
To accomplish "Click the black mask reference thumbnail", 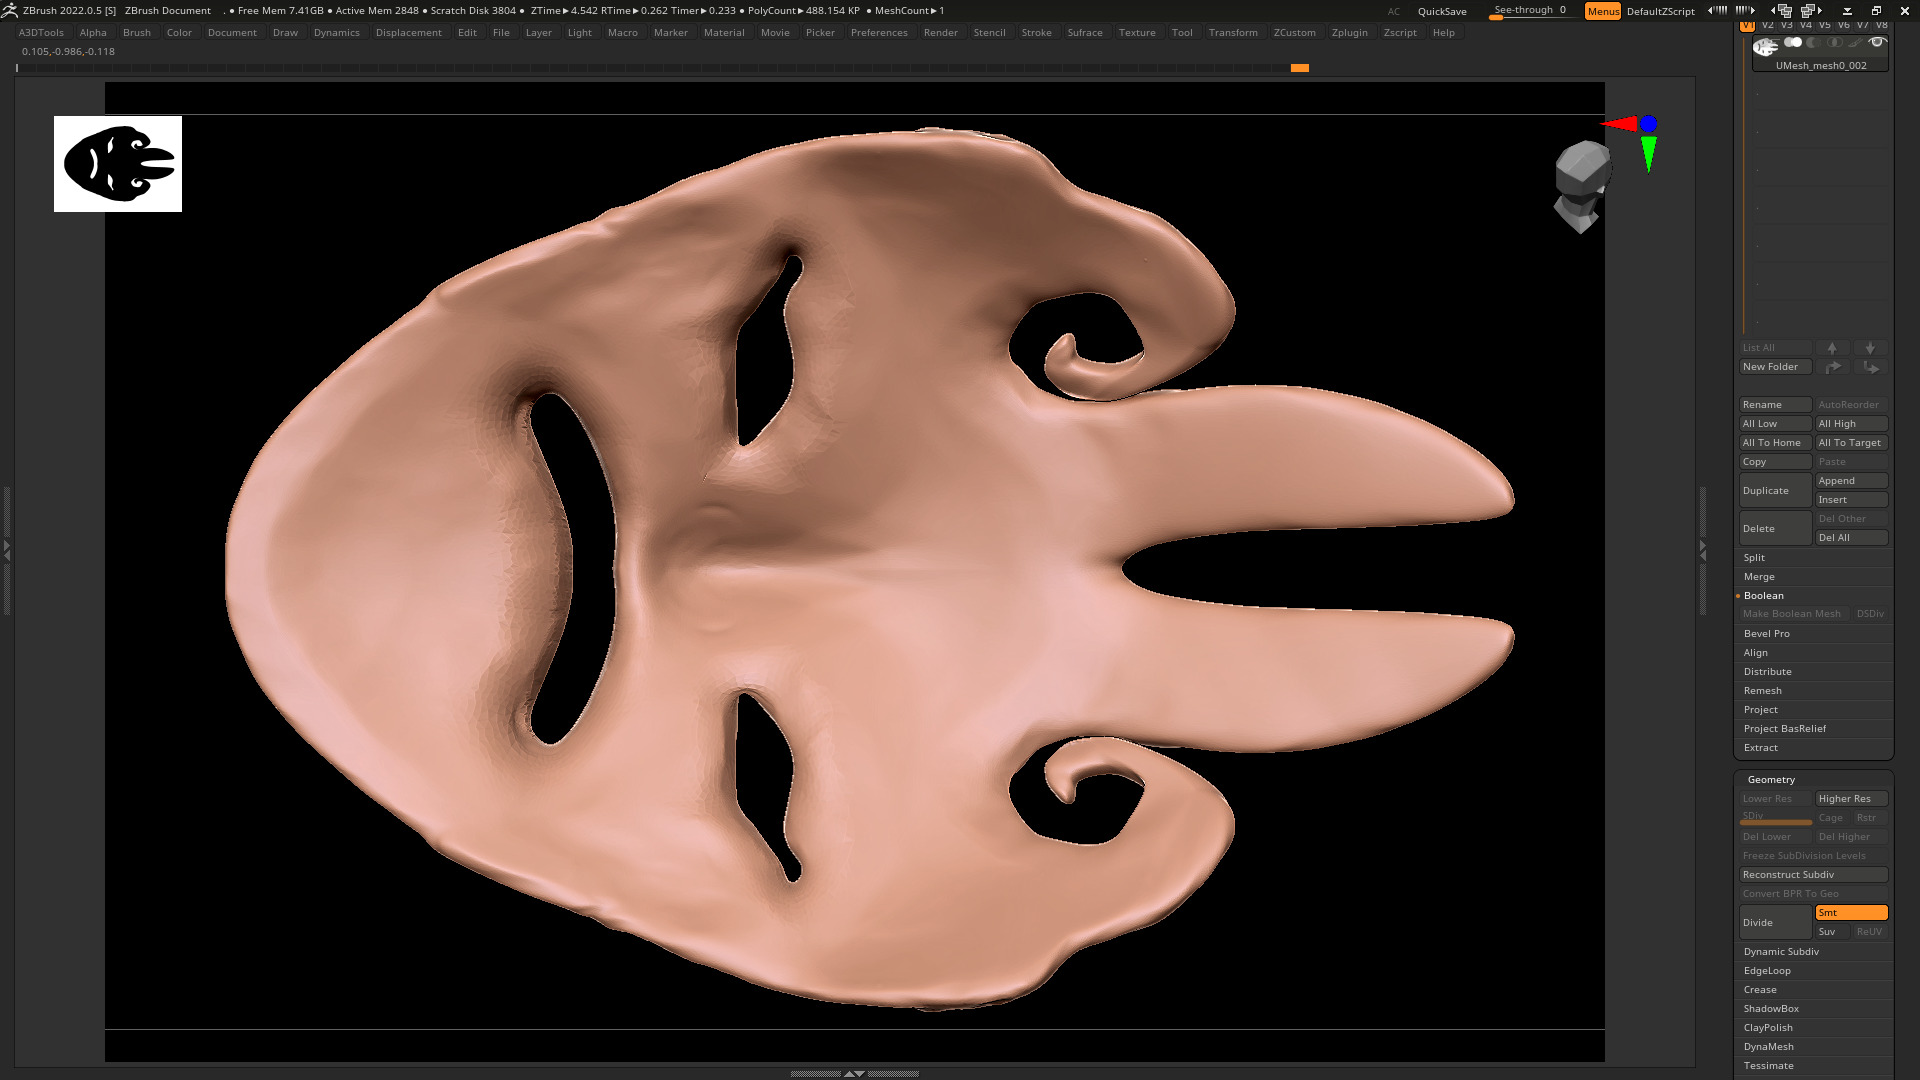I will [118, 163].
